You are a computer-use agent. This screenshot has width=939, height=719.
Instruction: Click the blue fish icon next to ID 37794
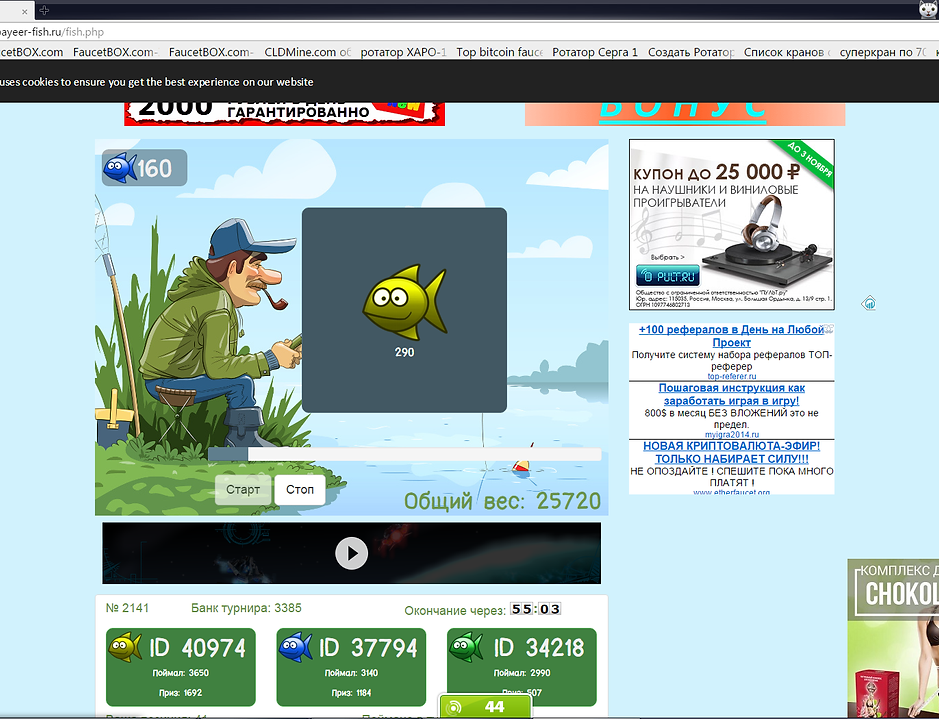(x=296, y=647)
